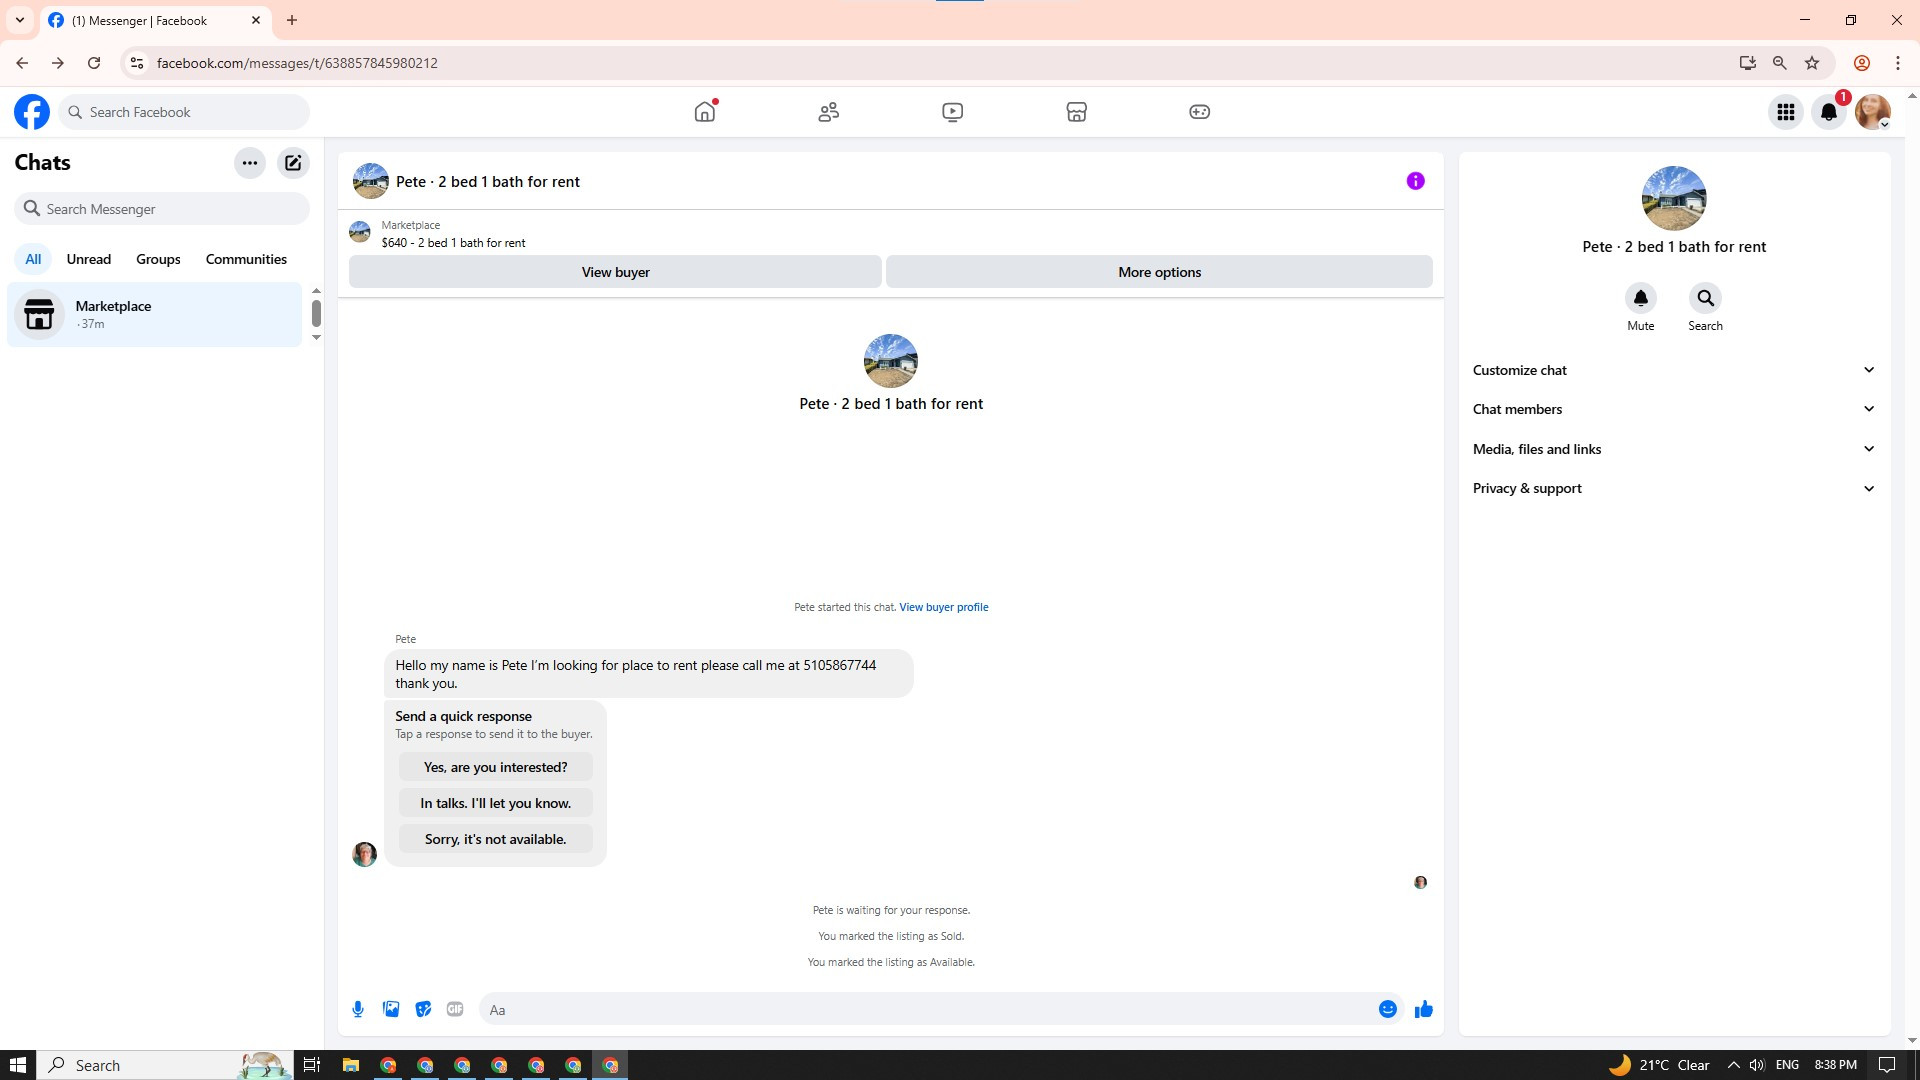The image size is (1920, 1080).
Task: Click the Search Messenger input field
Action: click(170, 209)
